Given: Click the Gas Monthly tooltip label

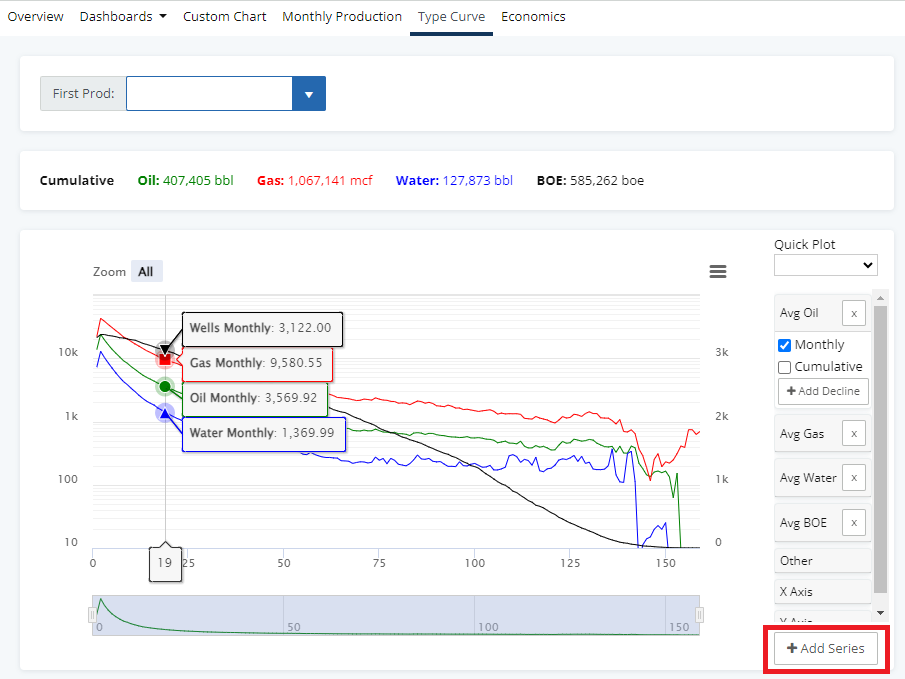Looking at the screenshot, I should (256, 363).
